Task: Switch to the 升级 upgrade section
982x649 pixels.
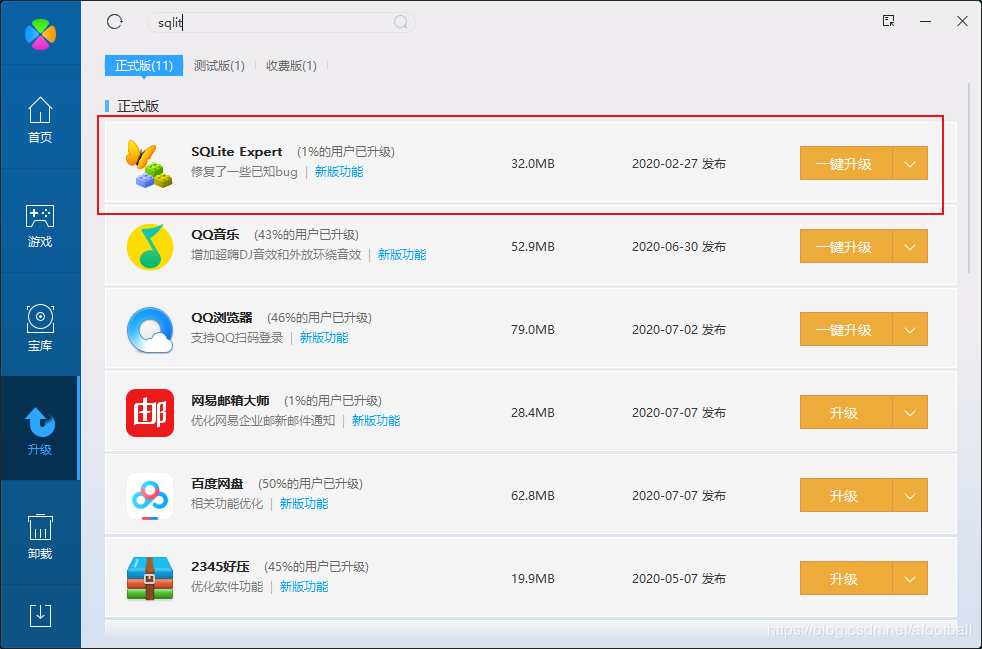Action: click(x=40, y=427)
